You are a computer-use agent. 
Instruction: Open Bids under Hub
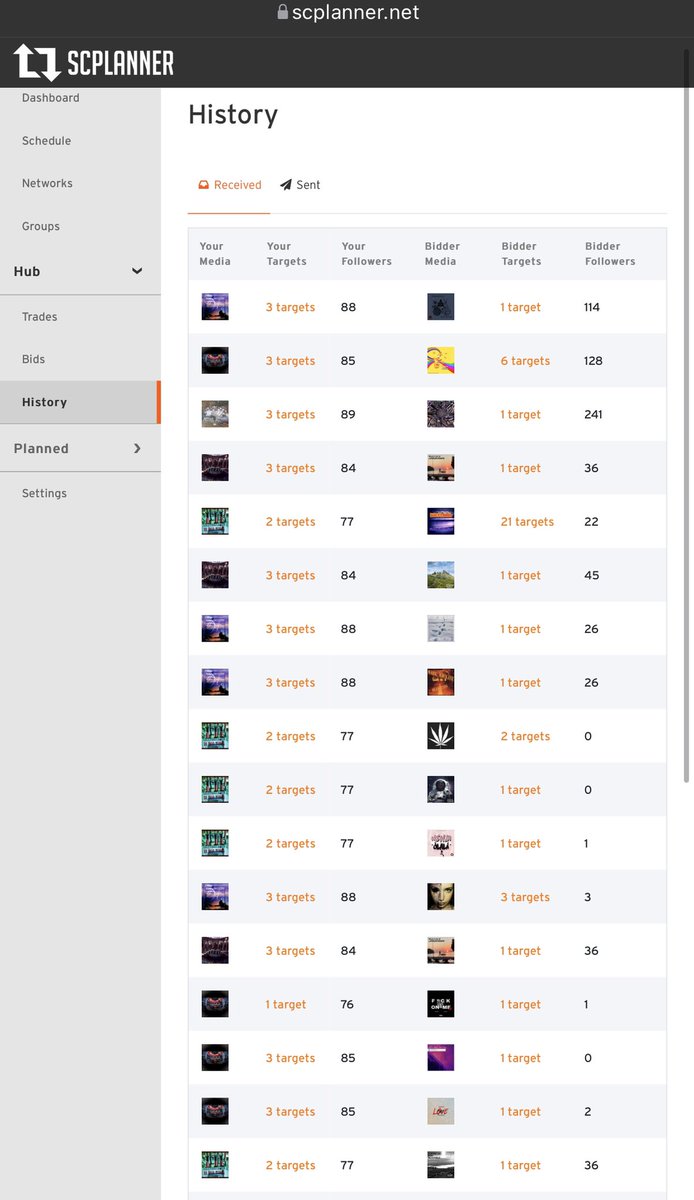34,359
